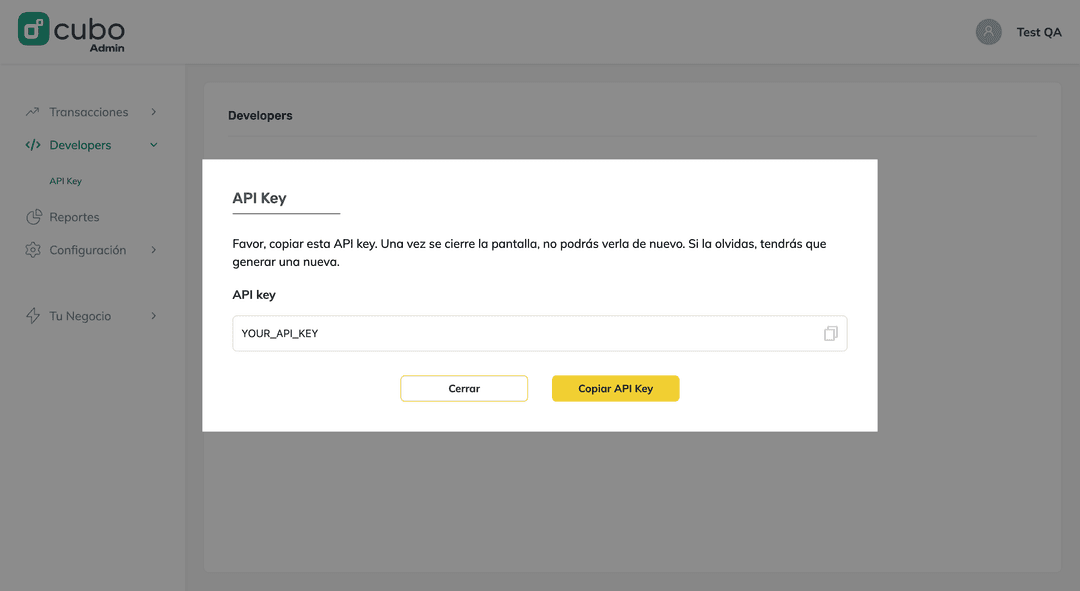
Task: Select Reportes in the sidebar
Action: [74, 217]
